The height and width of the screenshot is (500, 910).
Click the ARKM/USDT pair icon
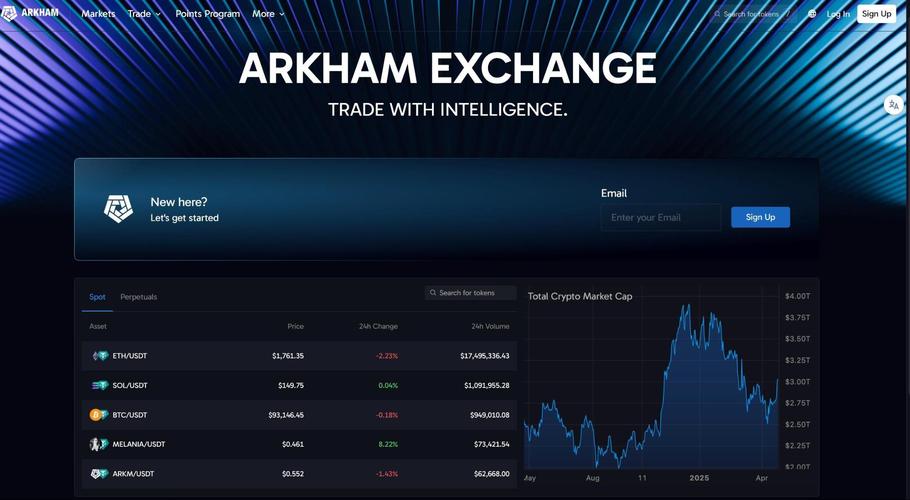(x=99, y=474)
